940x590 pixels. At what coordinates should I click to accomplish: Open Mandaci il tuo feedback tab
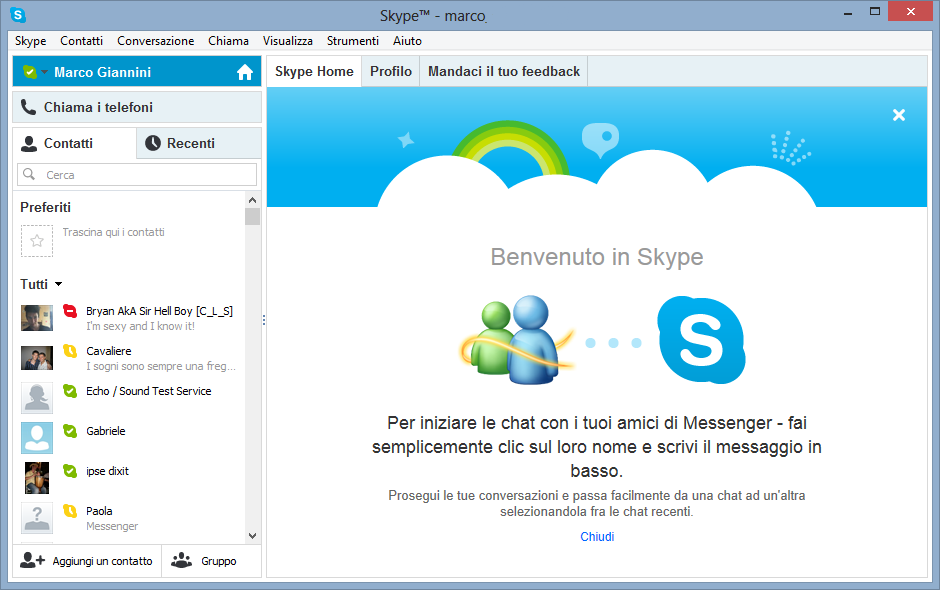pos(504,71)
